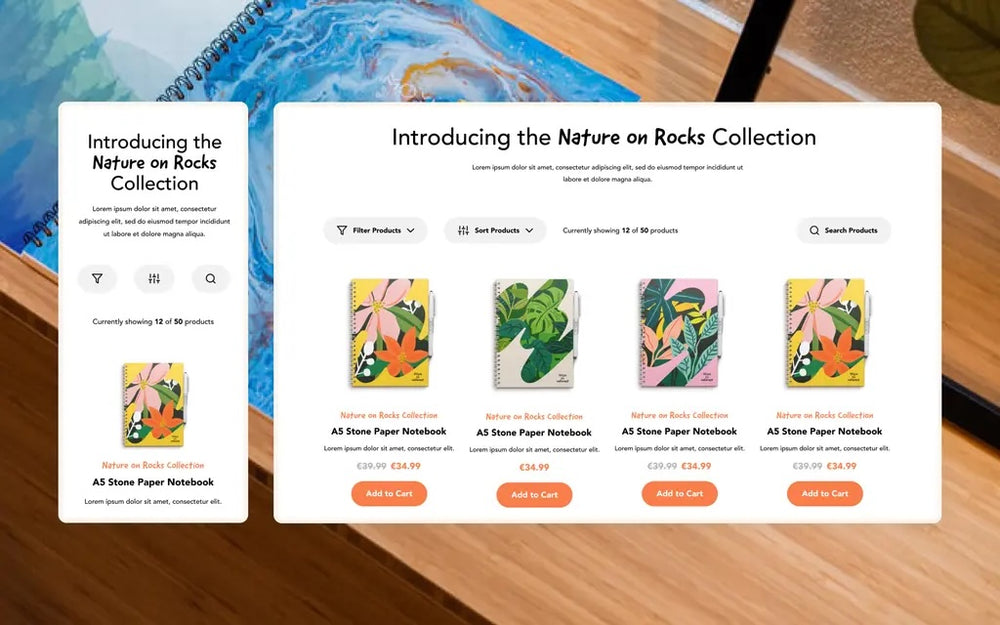The height and width of the screenshot is (625, 1000).
Task: Add green monstera notebook to cart
Action: click(534, 495)
